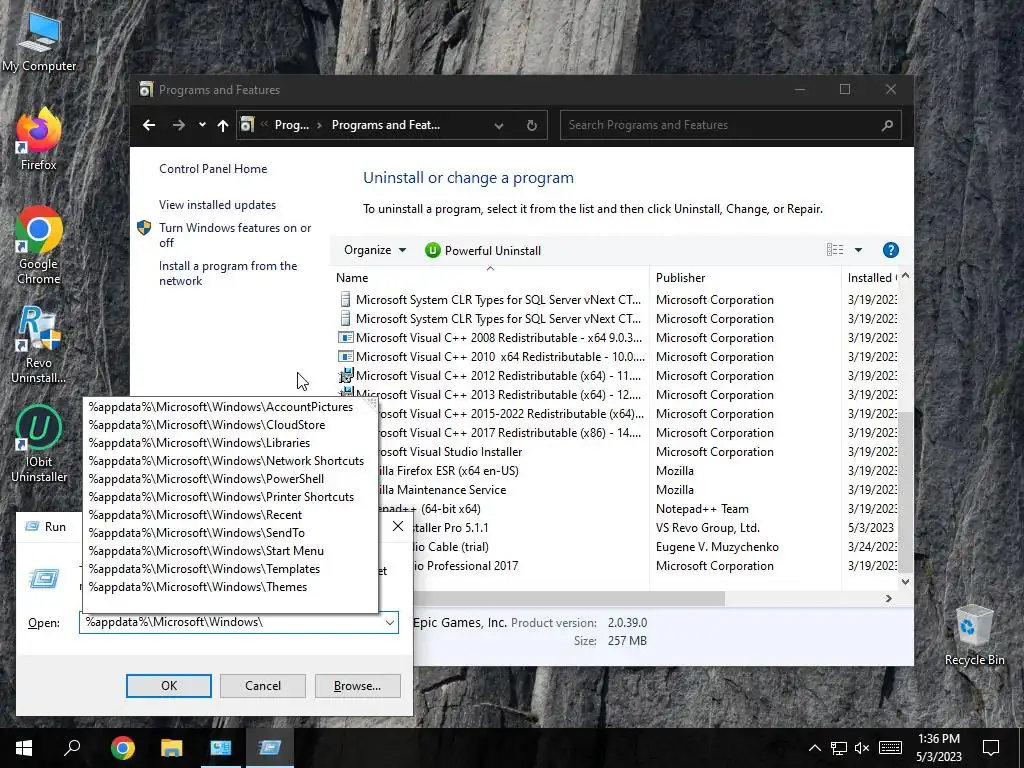Open File Explorer from the taskbar

coord(171,748)
